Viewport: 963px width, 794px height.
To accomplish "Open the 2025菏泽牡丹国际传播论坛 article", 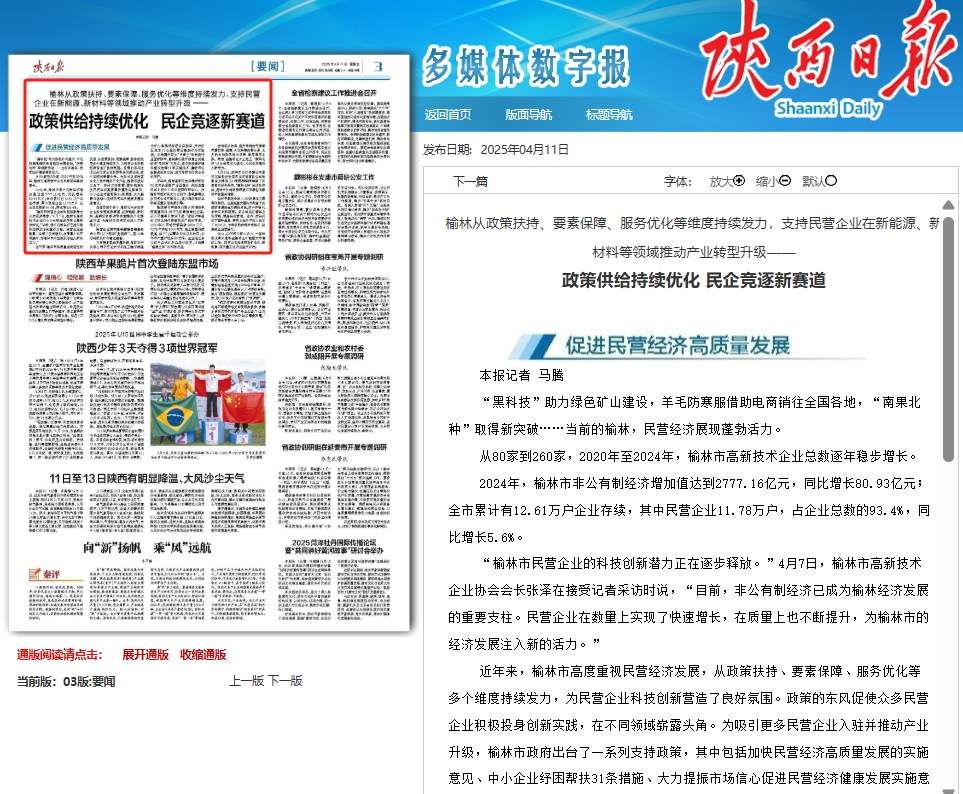I will click(334, 547).
